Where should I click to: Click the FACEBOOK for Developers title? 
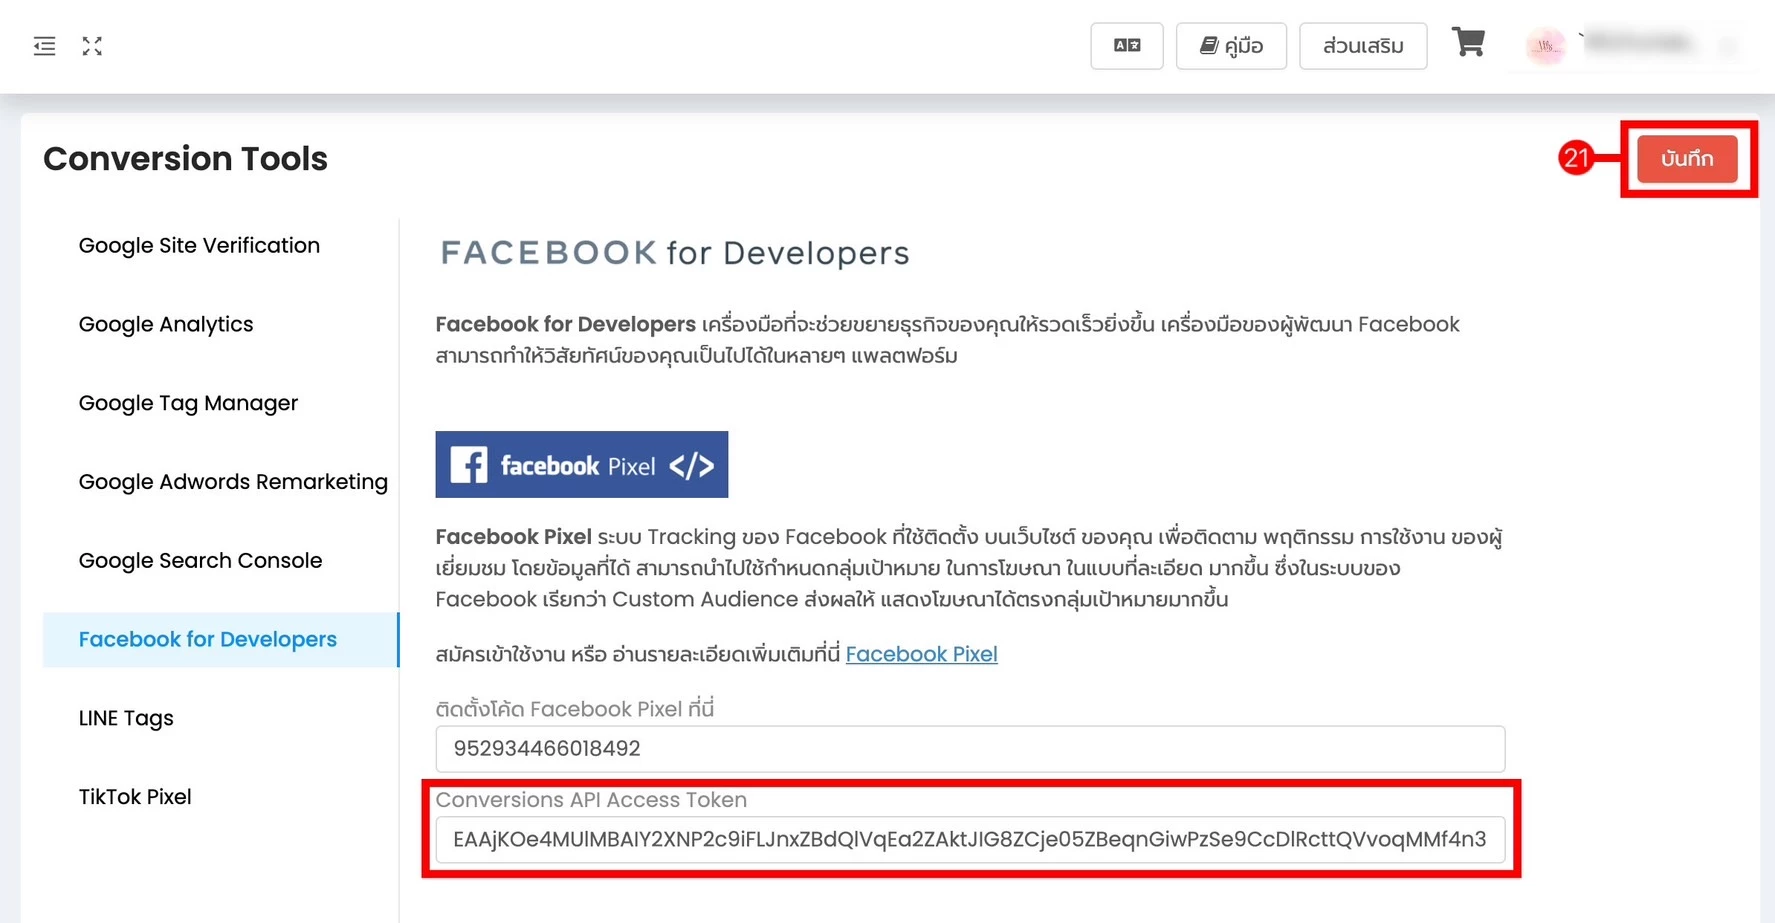coord(675,253)
